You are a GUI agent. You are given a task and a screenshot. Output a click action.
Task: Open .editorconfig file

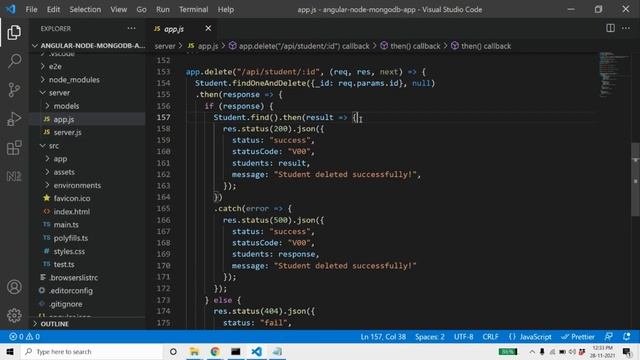tap(71, 291)
